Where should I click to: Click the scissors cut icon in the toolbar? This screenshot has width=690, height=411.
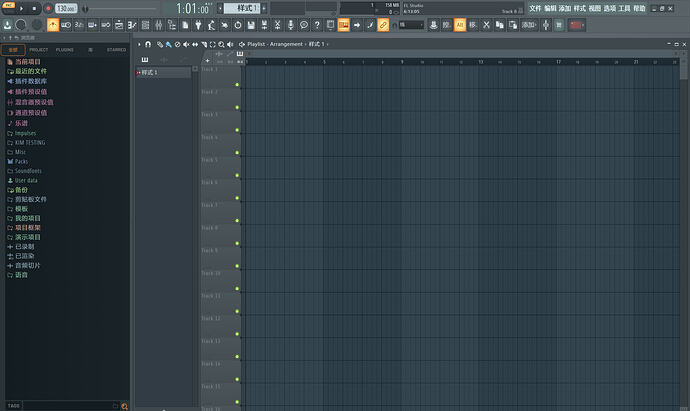(486, 25)
